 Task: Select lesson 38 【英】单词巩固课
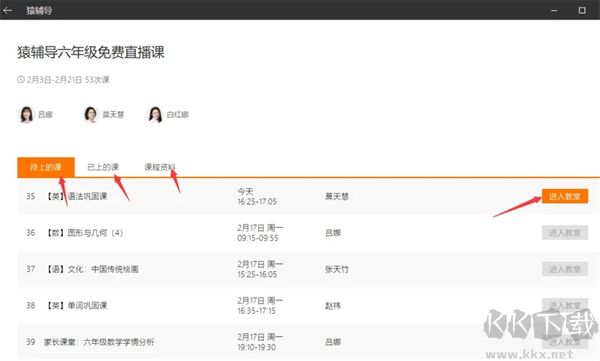[x=77, y=305]
